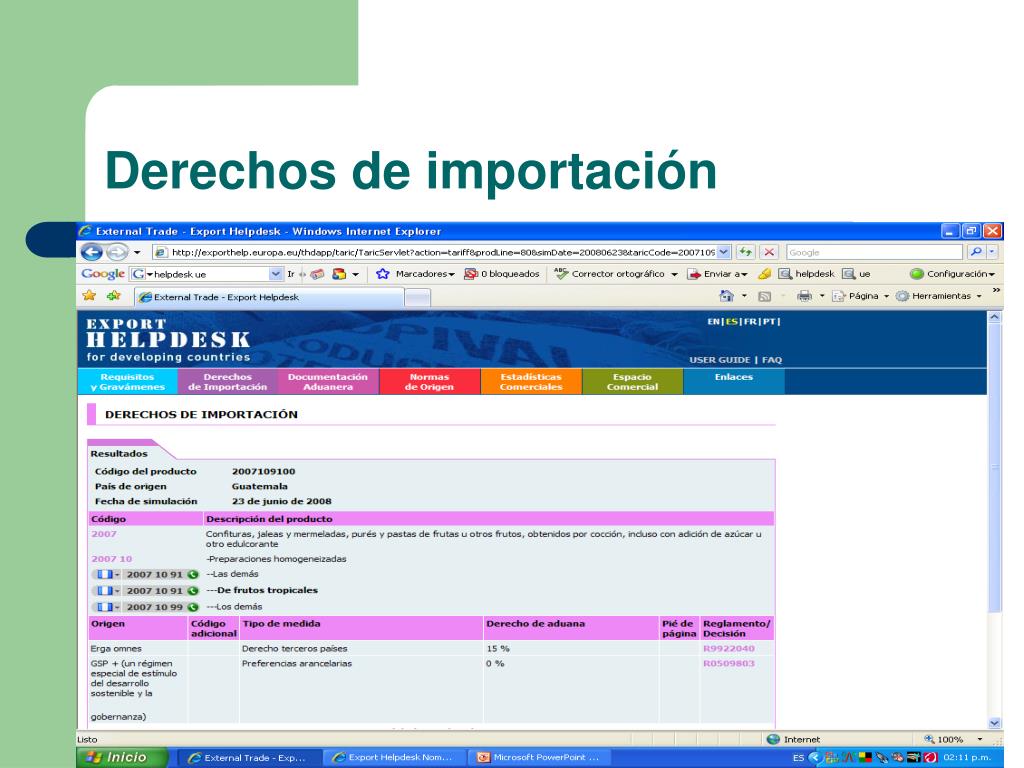Open the Marcadores bookmarks menu
The height and width of the screenshot is (768, 1024).
pyautogui.click(x=415, y=274)
